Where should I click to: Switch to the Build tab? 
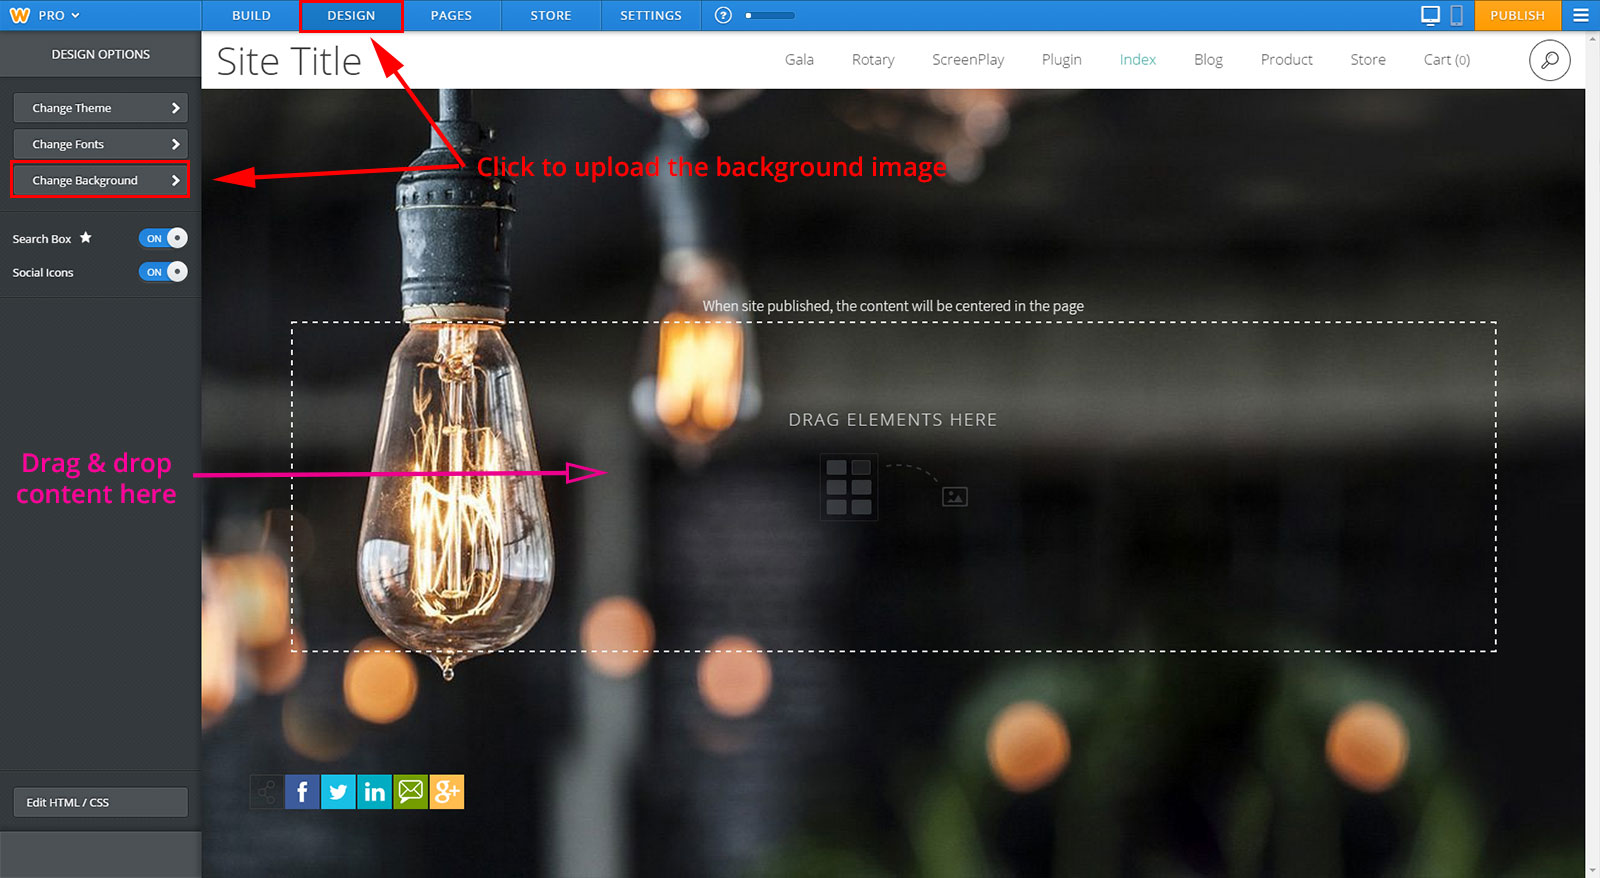click(251, 15)
